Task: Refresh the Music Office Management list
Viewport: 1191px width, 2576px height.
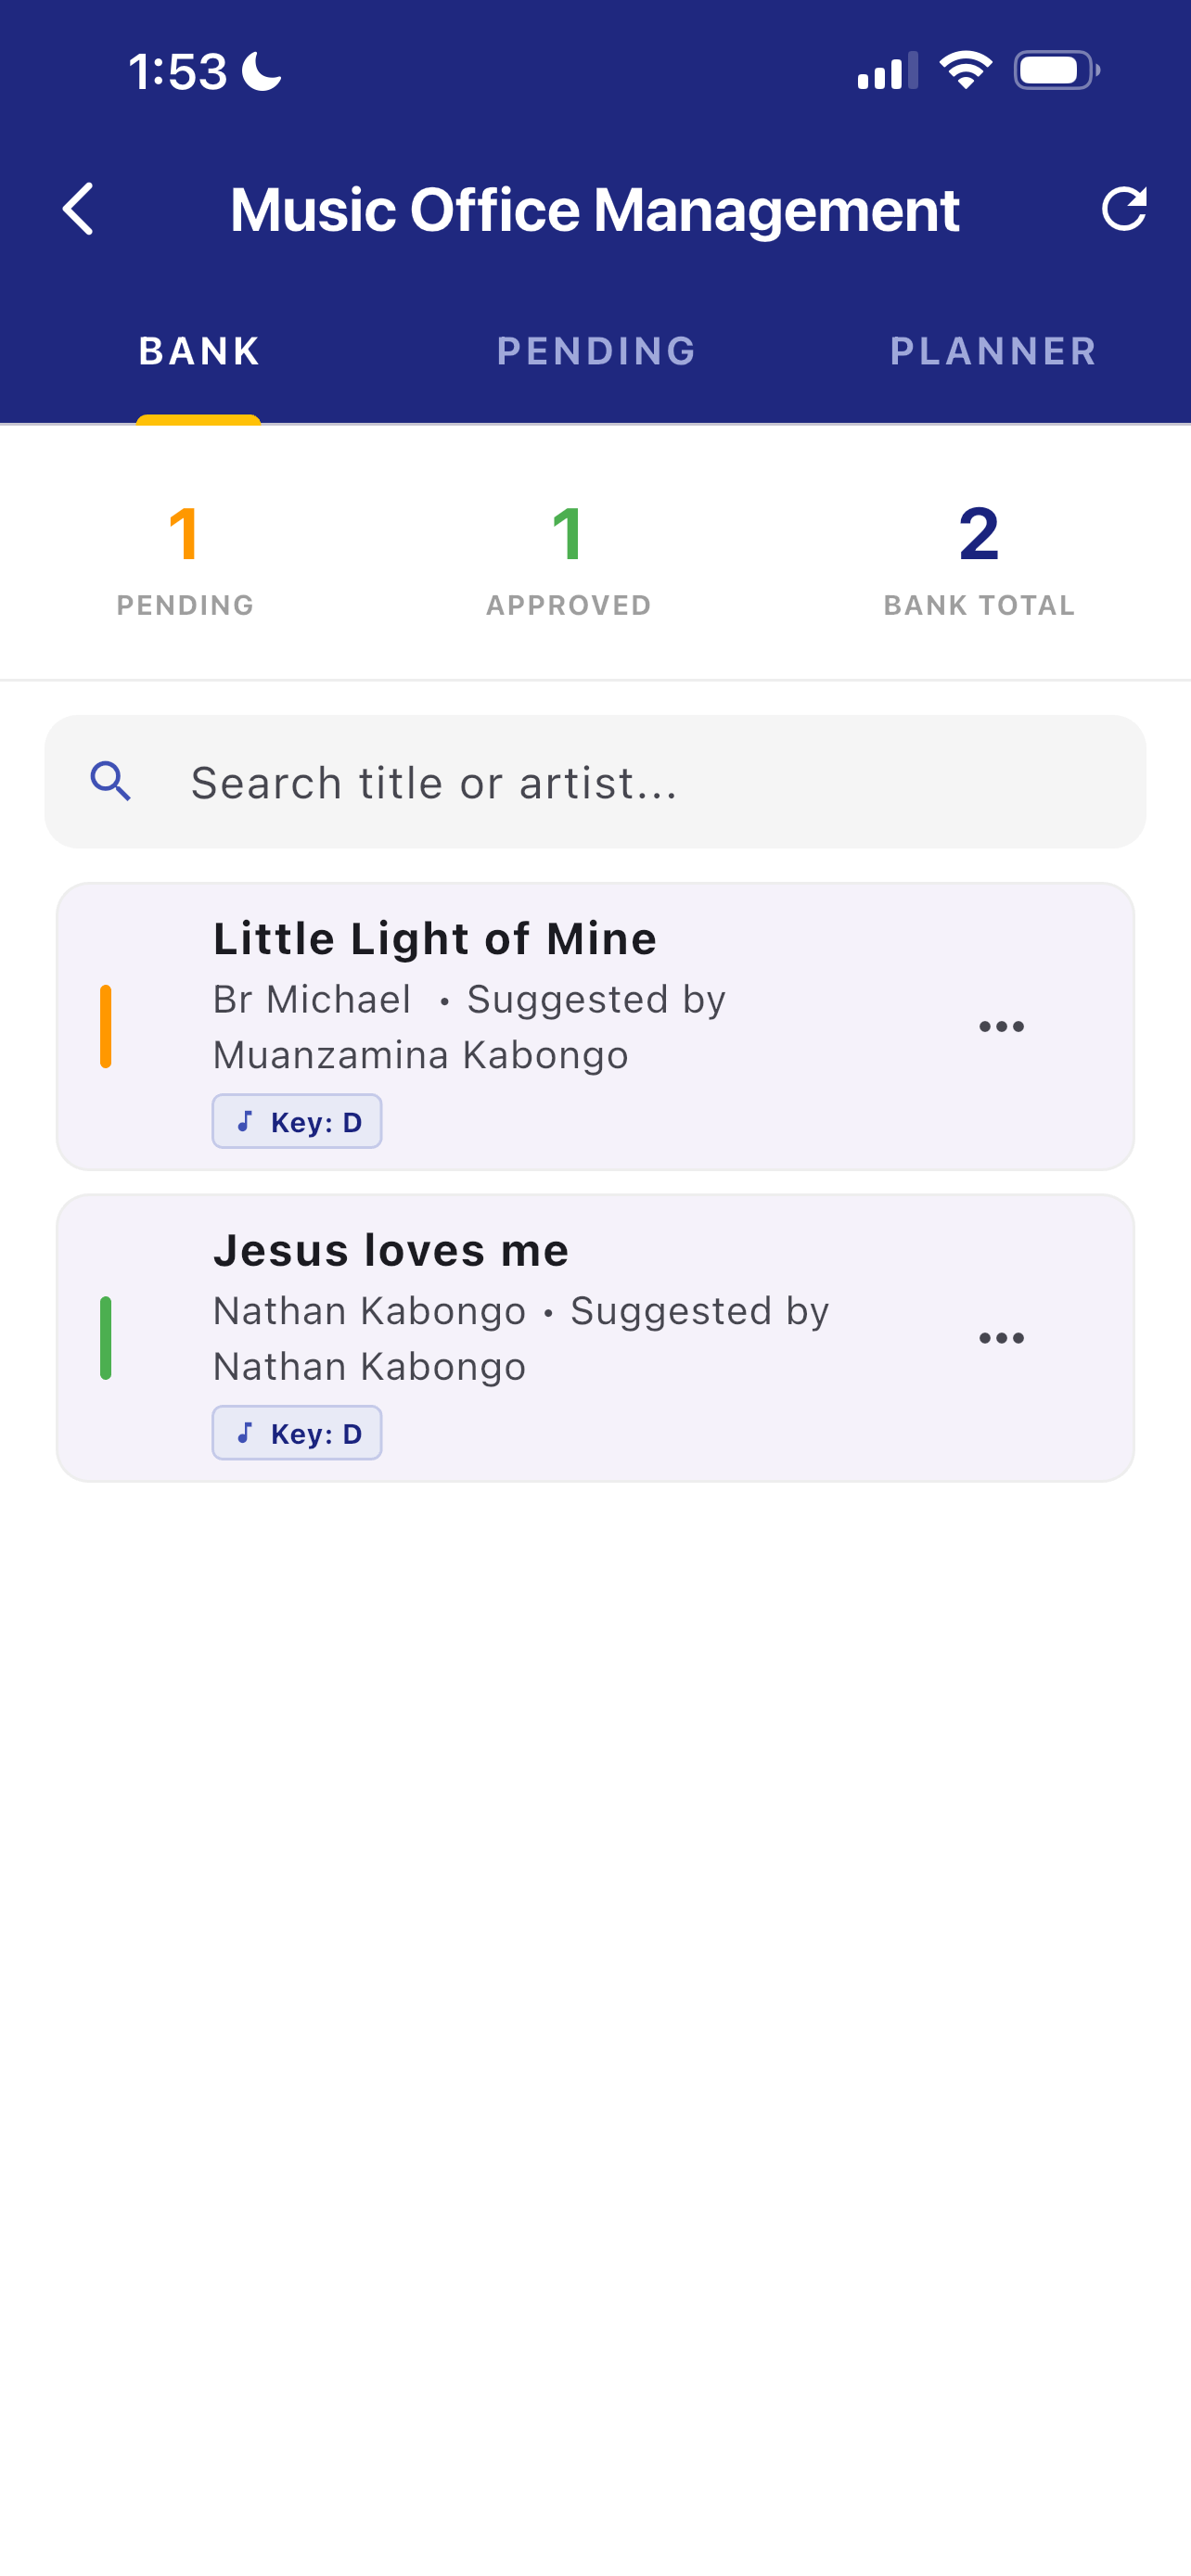Action: click(1123, 209)
